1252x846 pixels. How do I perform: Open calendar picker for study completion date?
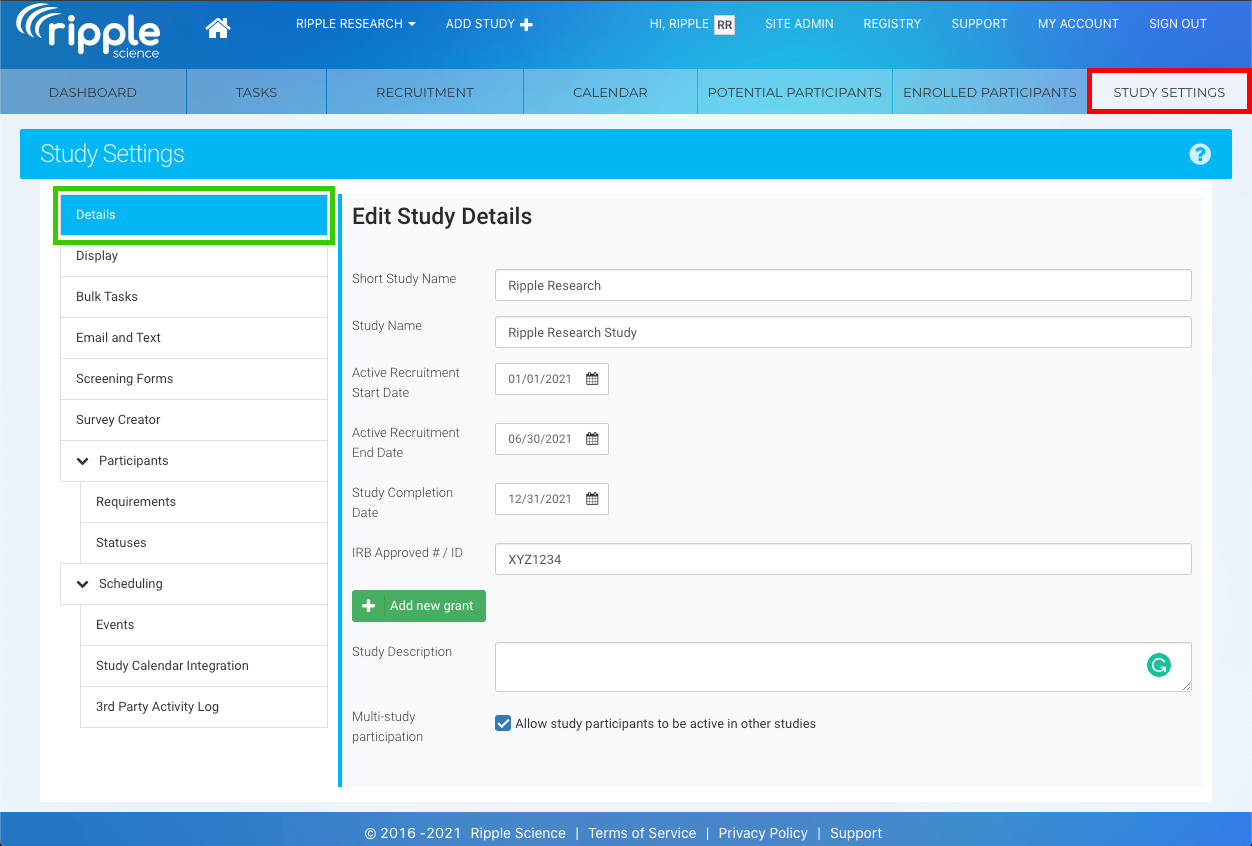(592, 499)
